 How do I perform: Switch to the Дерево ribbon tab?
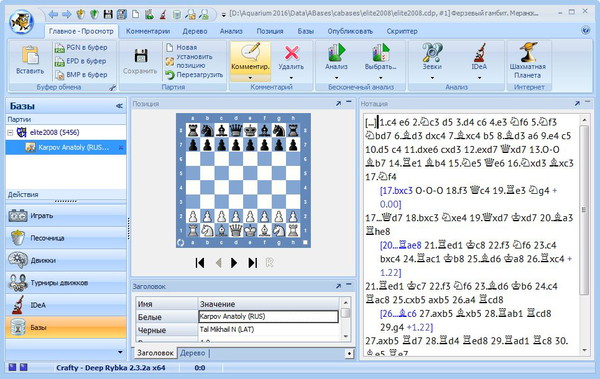(195, 31)
